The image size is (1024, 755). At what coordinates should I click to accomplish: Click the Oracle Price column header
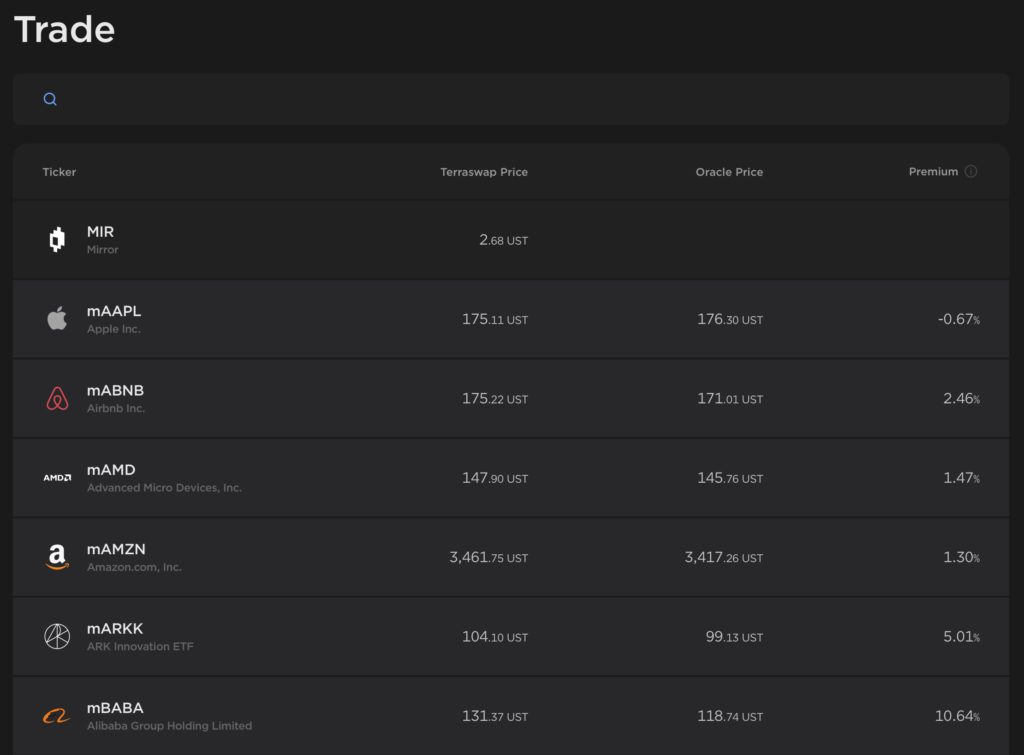pos(729,172)
